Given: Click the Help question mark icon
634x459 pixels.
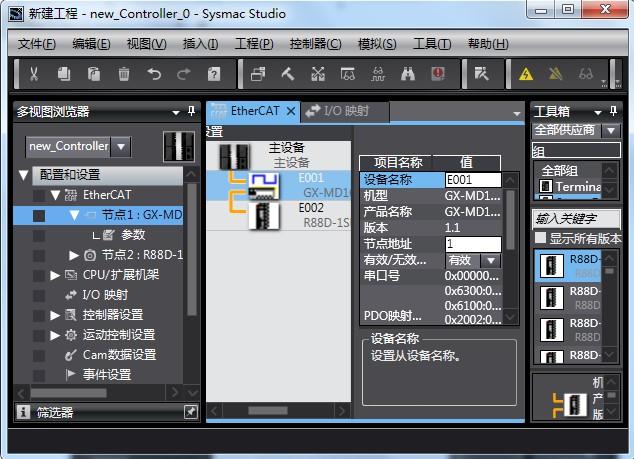Looking at the screenshot, I should point(214,74).
